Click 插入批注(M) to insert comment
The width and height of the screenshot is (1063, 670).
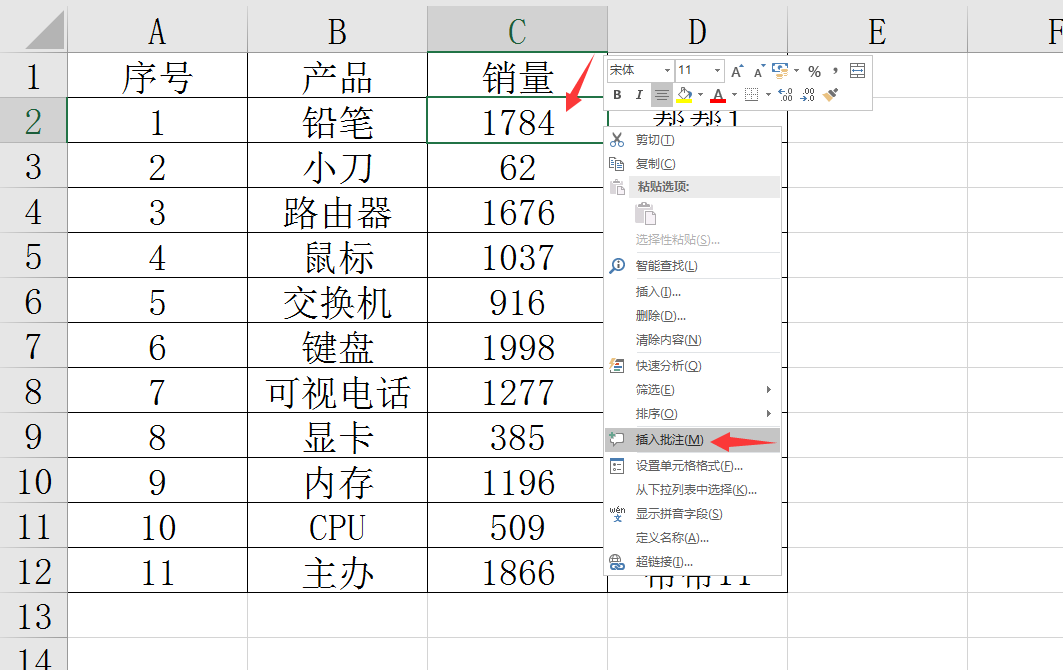click(x=692, y=439)
